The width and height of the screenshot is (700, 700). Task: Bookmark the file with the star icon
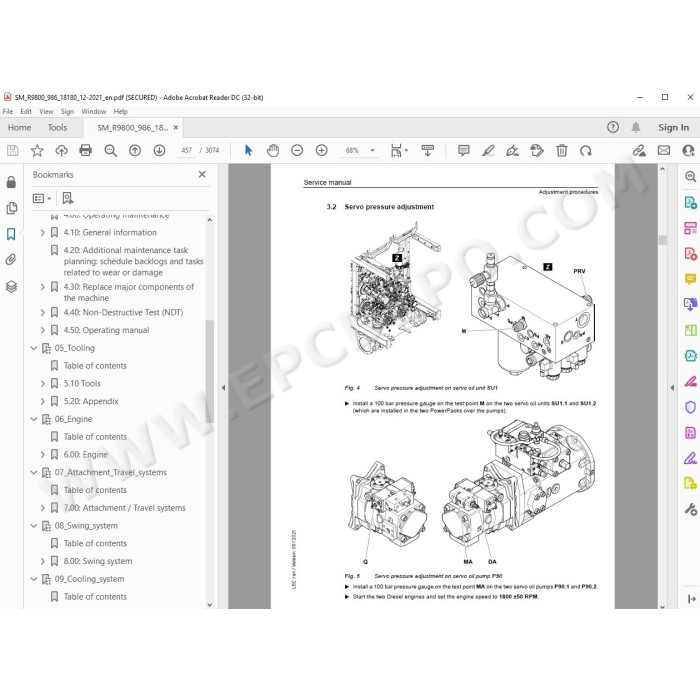point(37,150)
